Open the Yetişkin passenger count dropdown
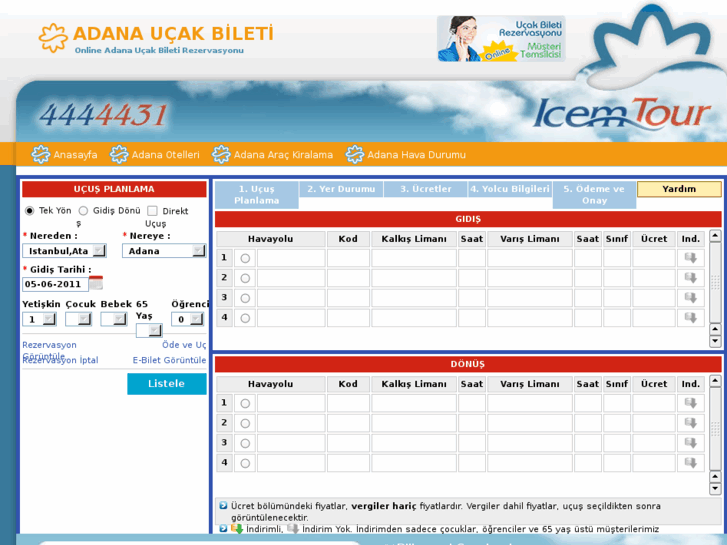Screen dimensions: 727x545 pos(39,319)
